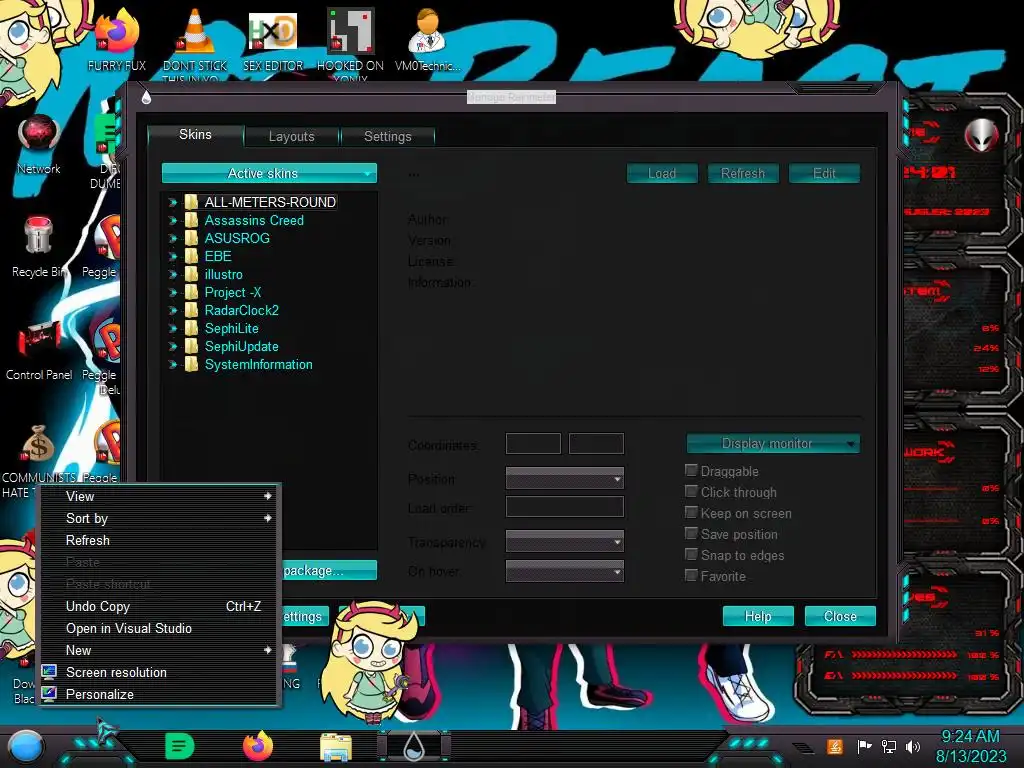Viewport: 1024px width, 768px height.
Task: Toggle the Click through checkbox
Action: point(691,491)
